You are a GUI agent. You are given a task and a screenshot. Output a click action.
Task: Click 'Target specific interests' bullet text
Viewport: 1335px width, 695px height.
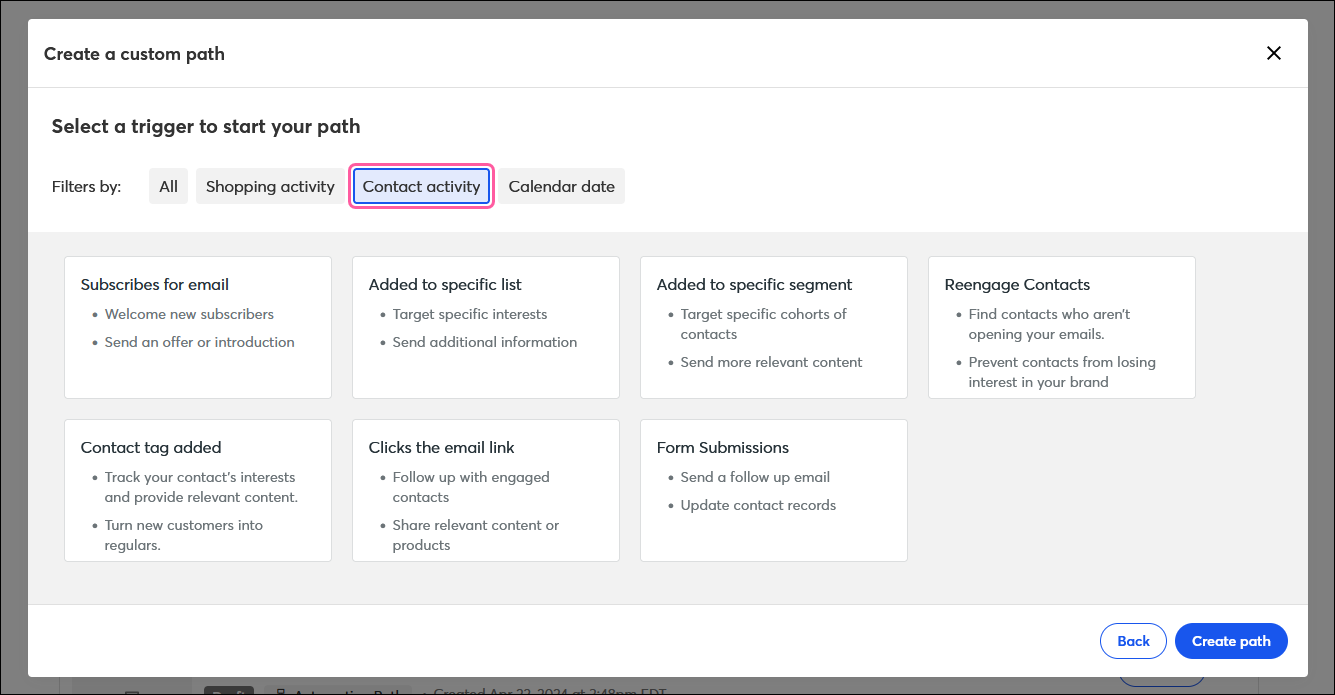(470, 314)
